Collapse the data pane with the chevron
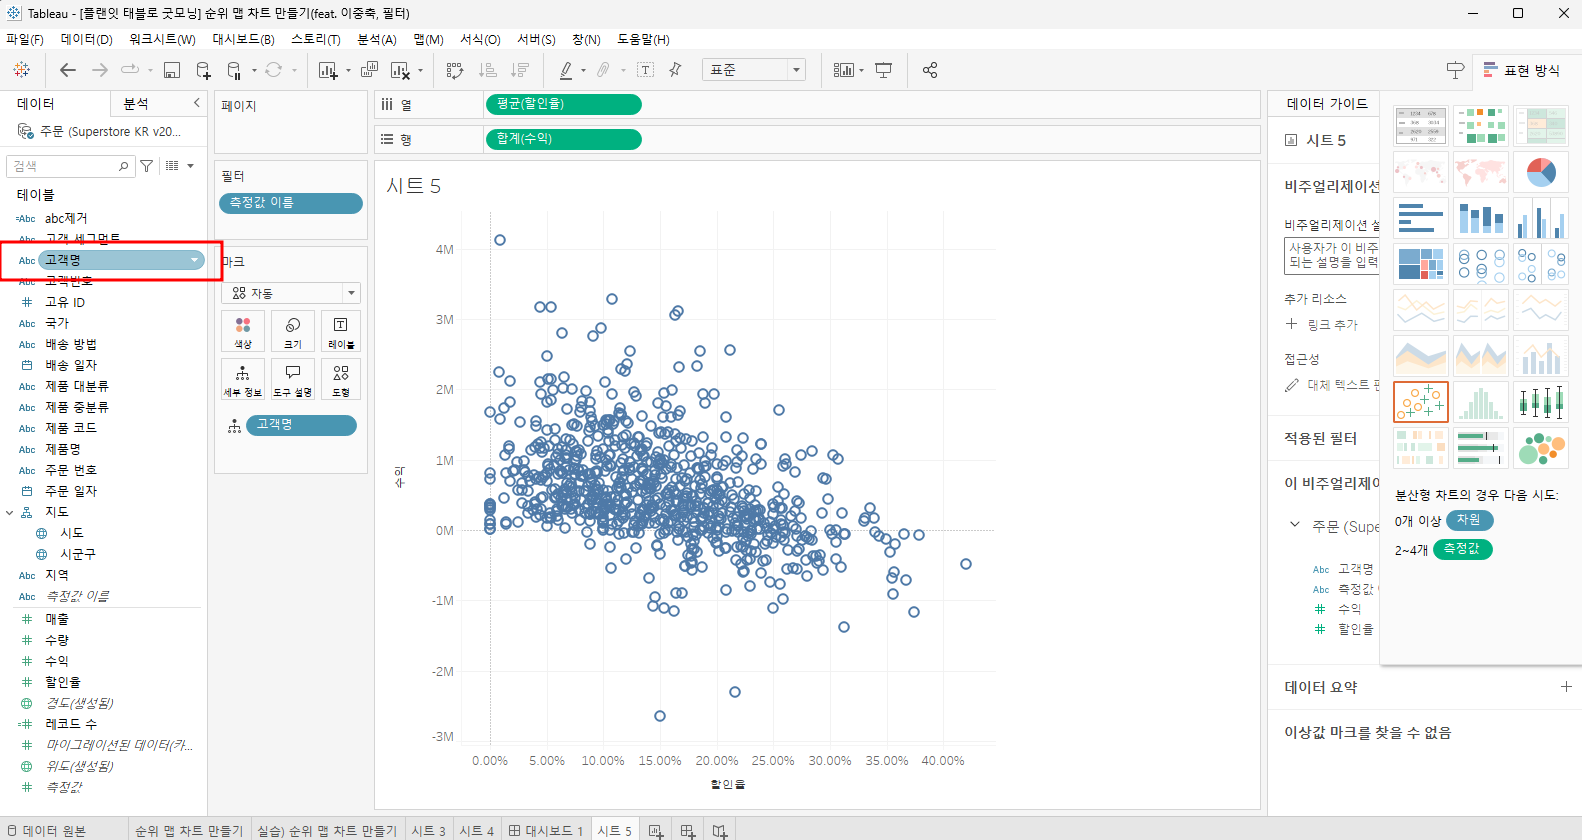Screen dimensions: 1582x840 (196, 103)
